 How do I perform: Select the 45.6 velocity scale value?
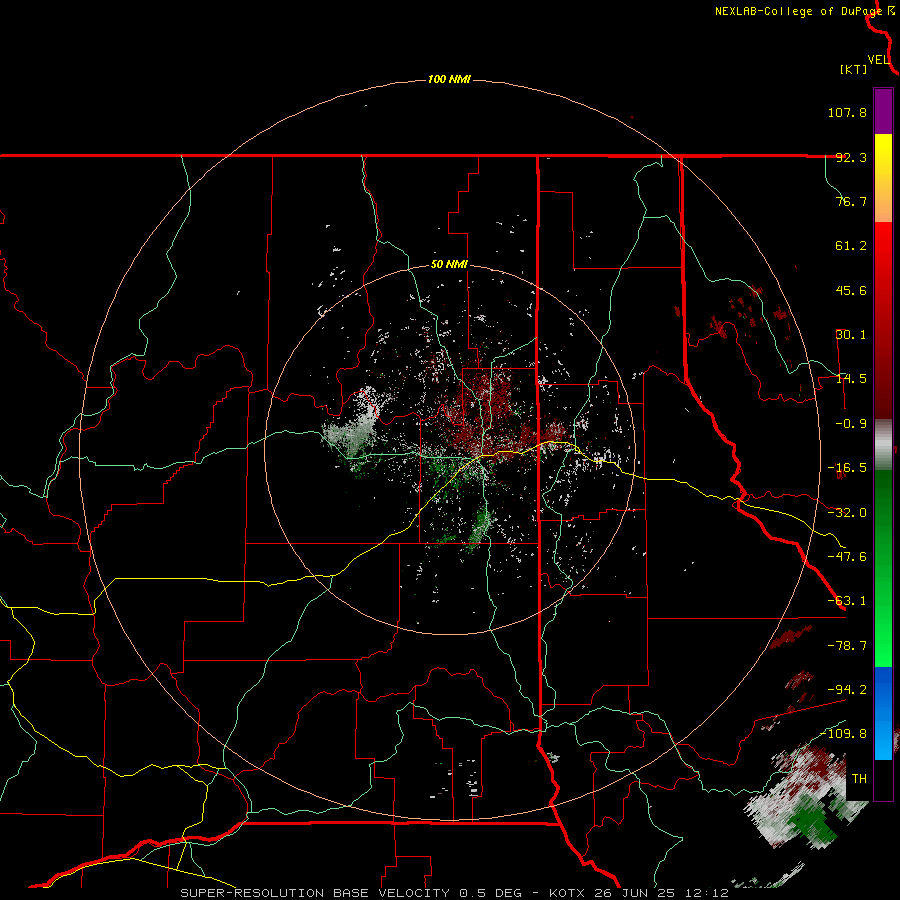[851, 290]
